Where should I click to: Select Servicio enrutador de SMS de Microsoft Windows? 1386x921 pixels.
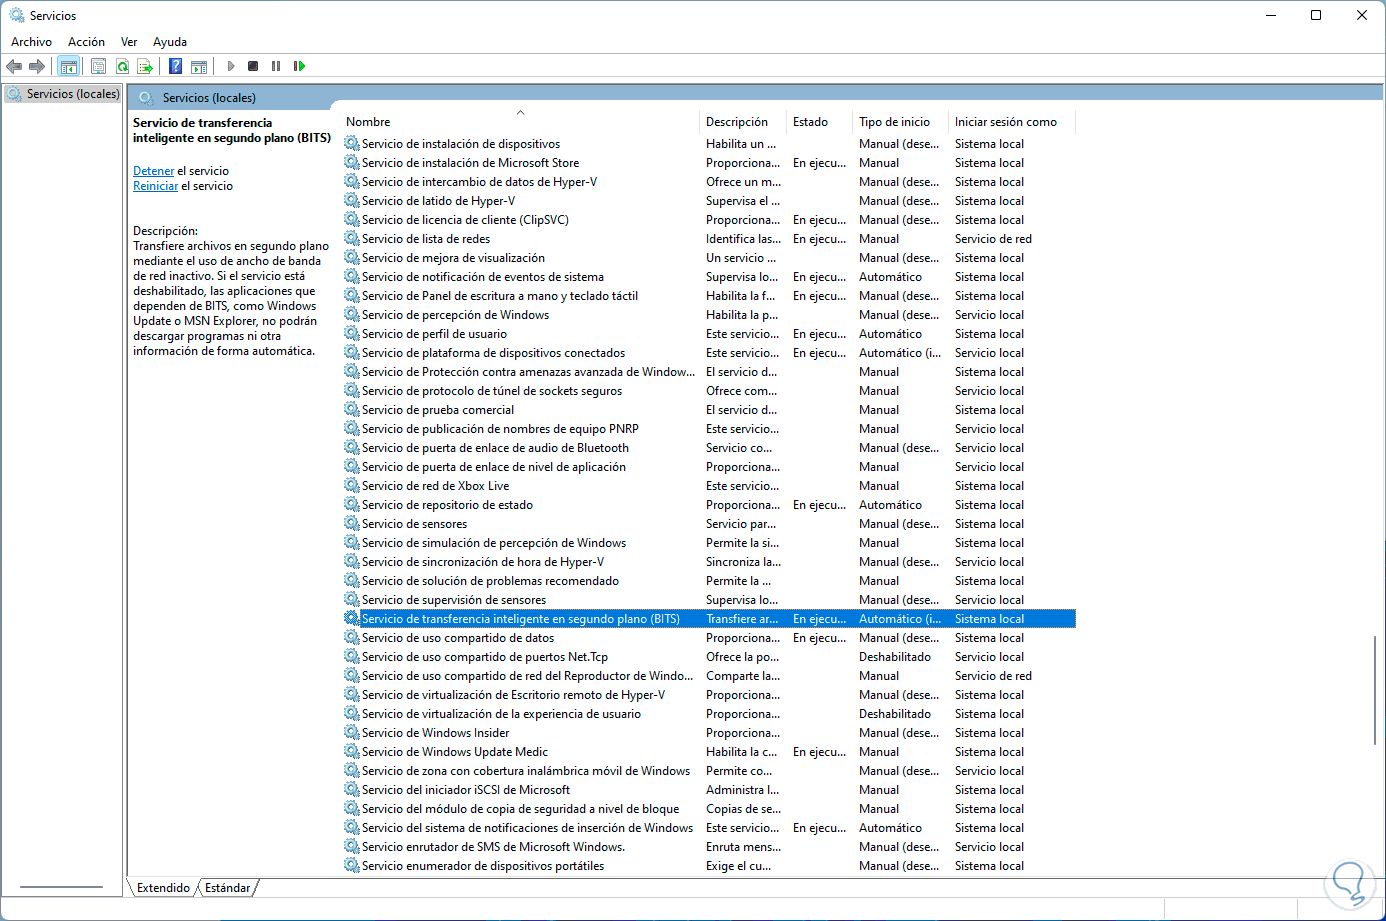(x=709, y=847)
